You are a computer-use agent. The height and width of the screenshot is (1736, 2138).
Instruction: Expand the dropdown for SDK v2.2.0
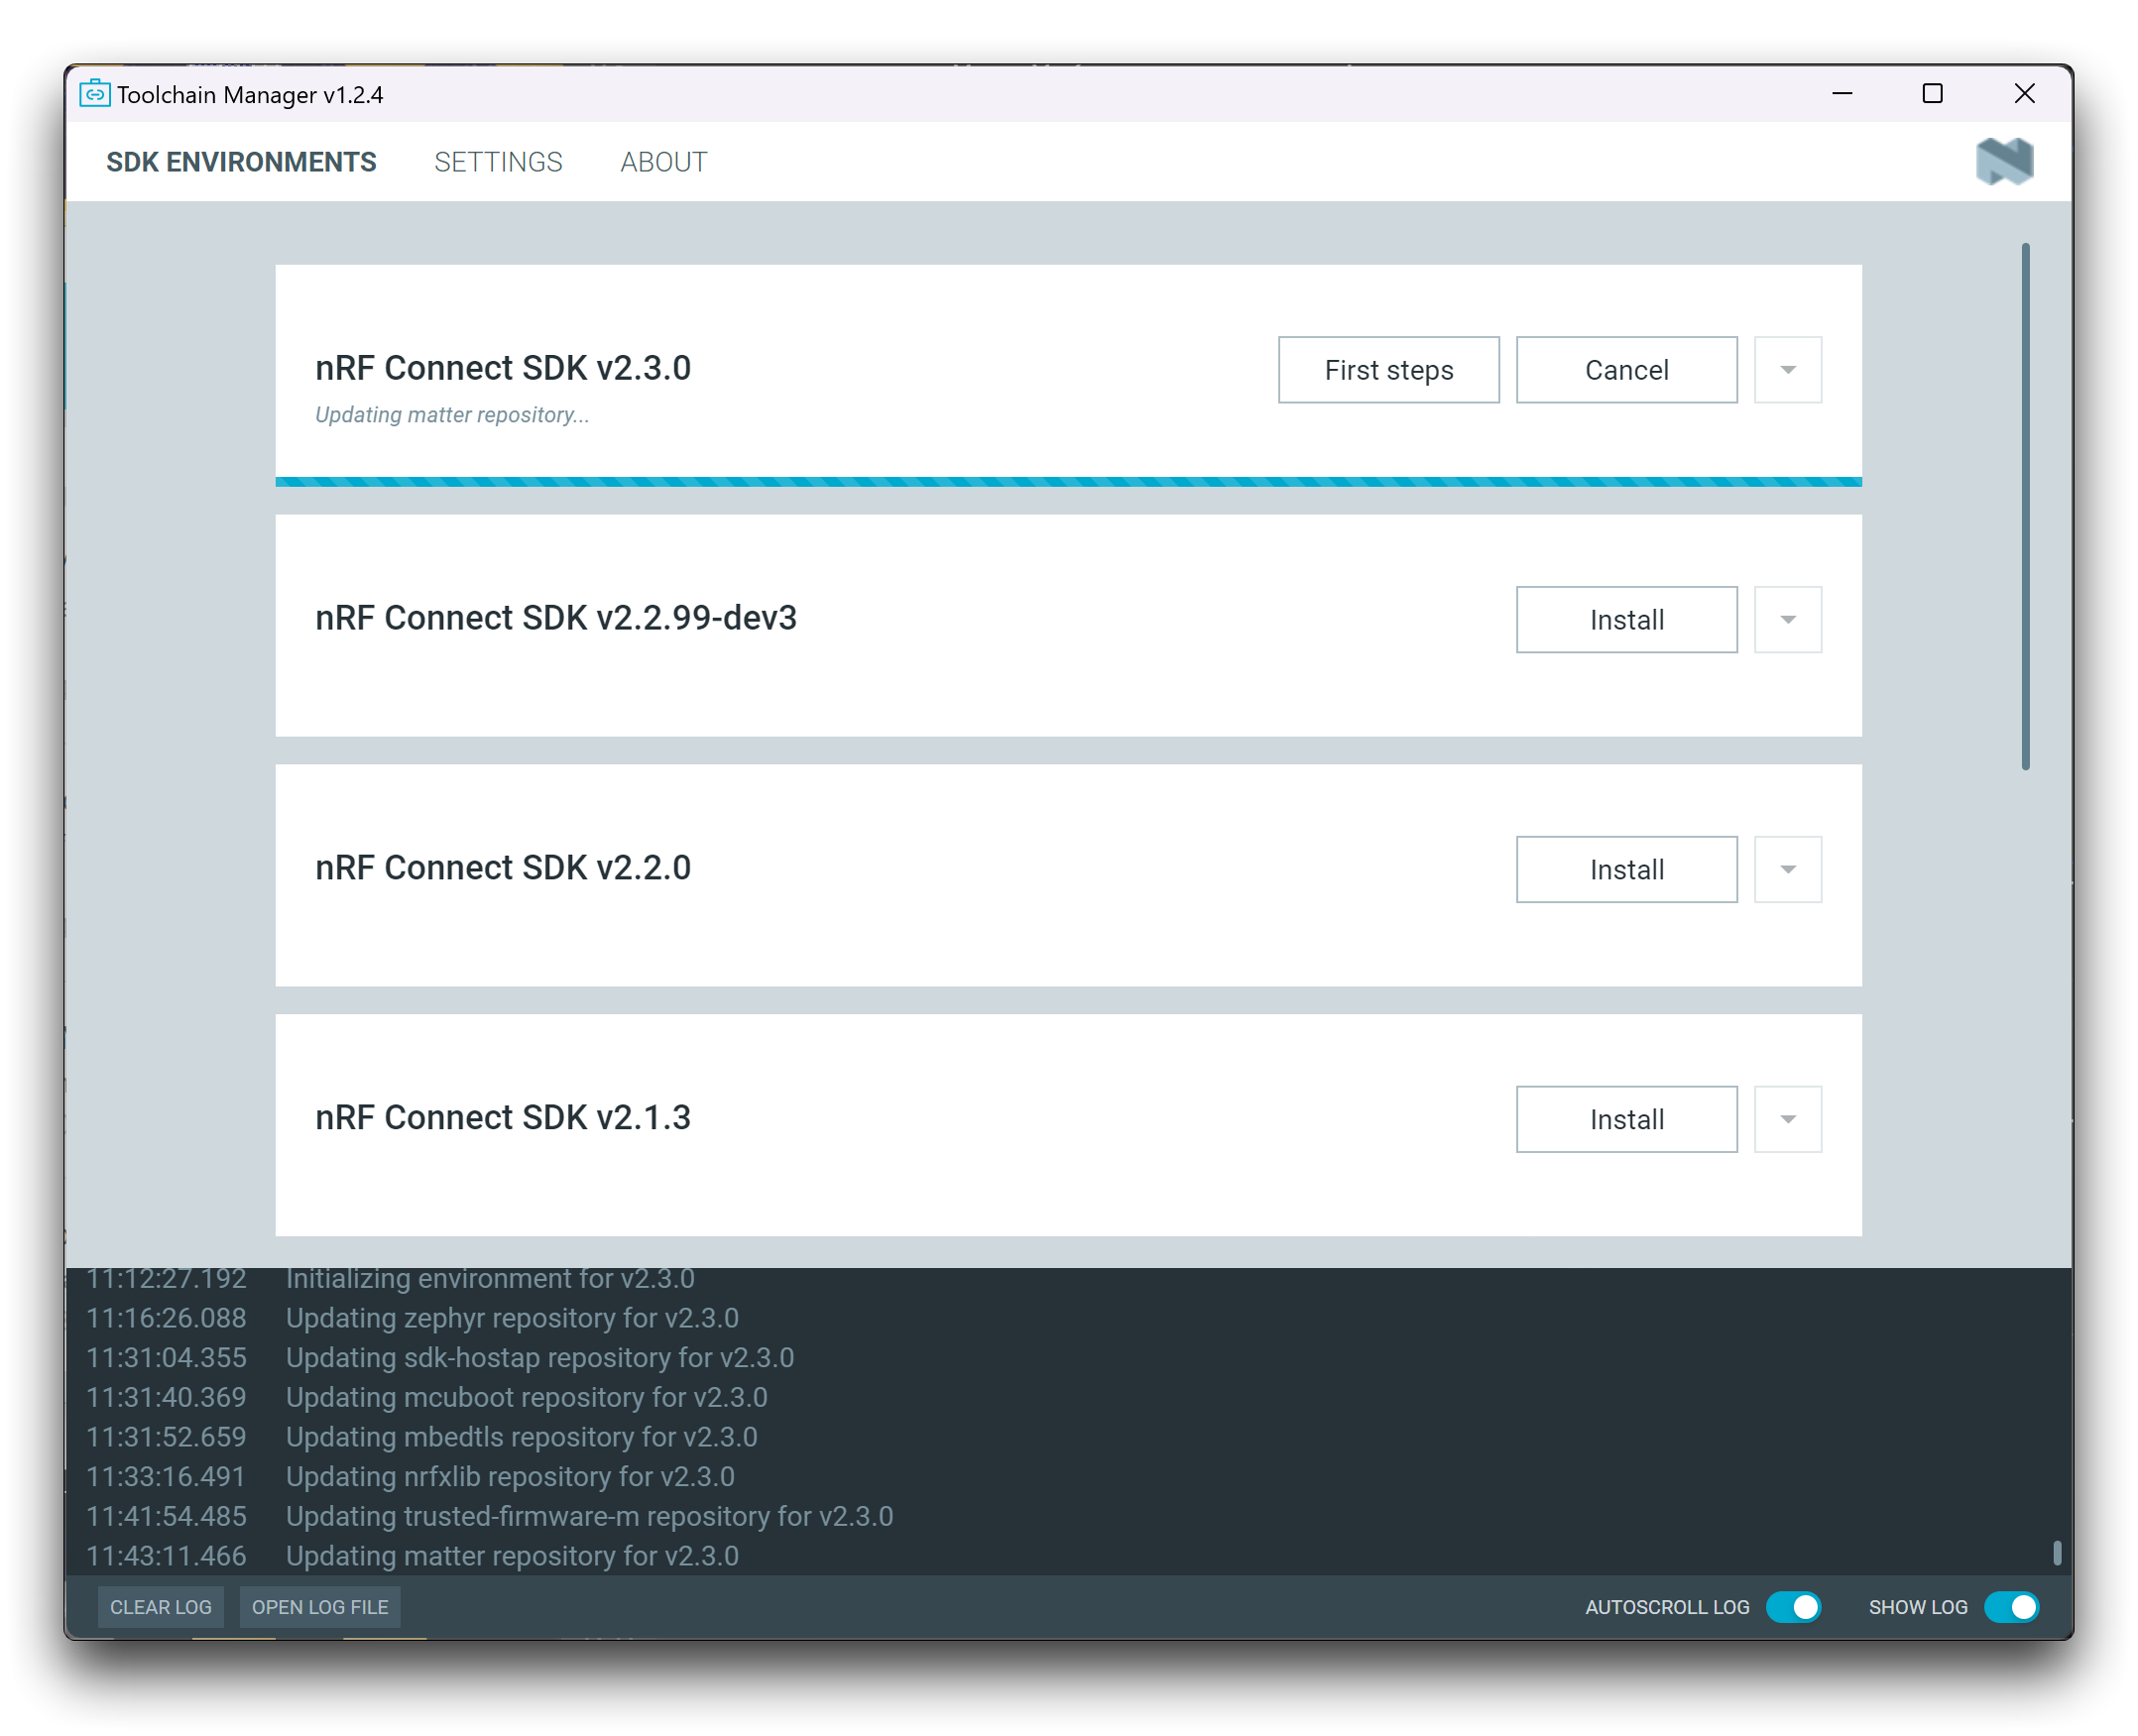click(1787, 870)
